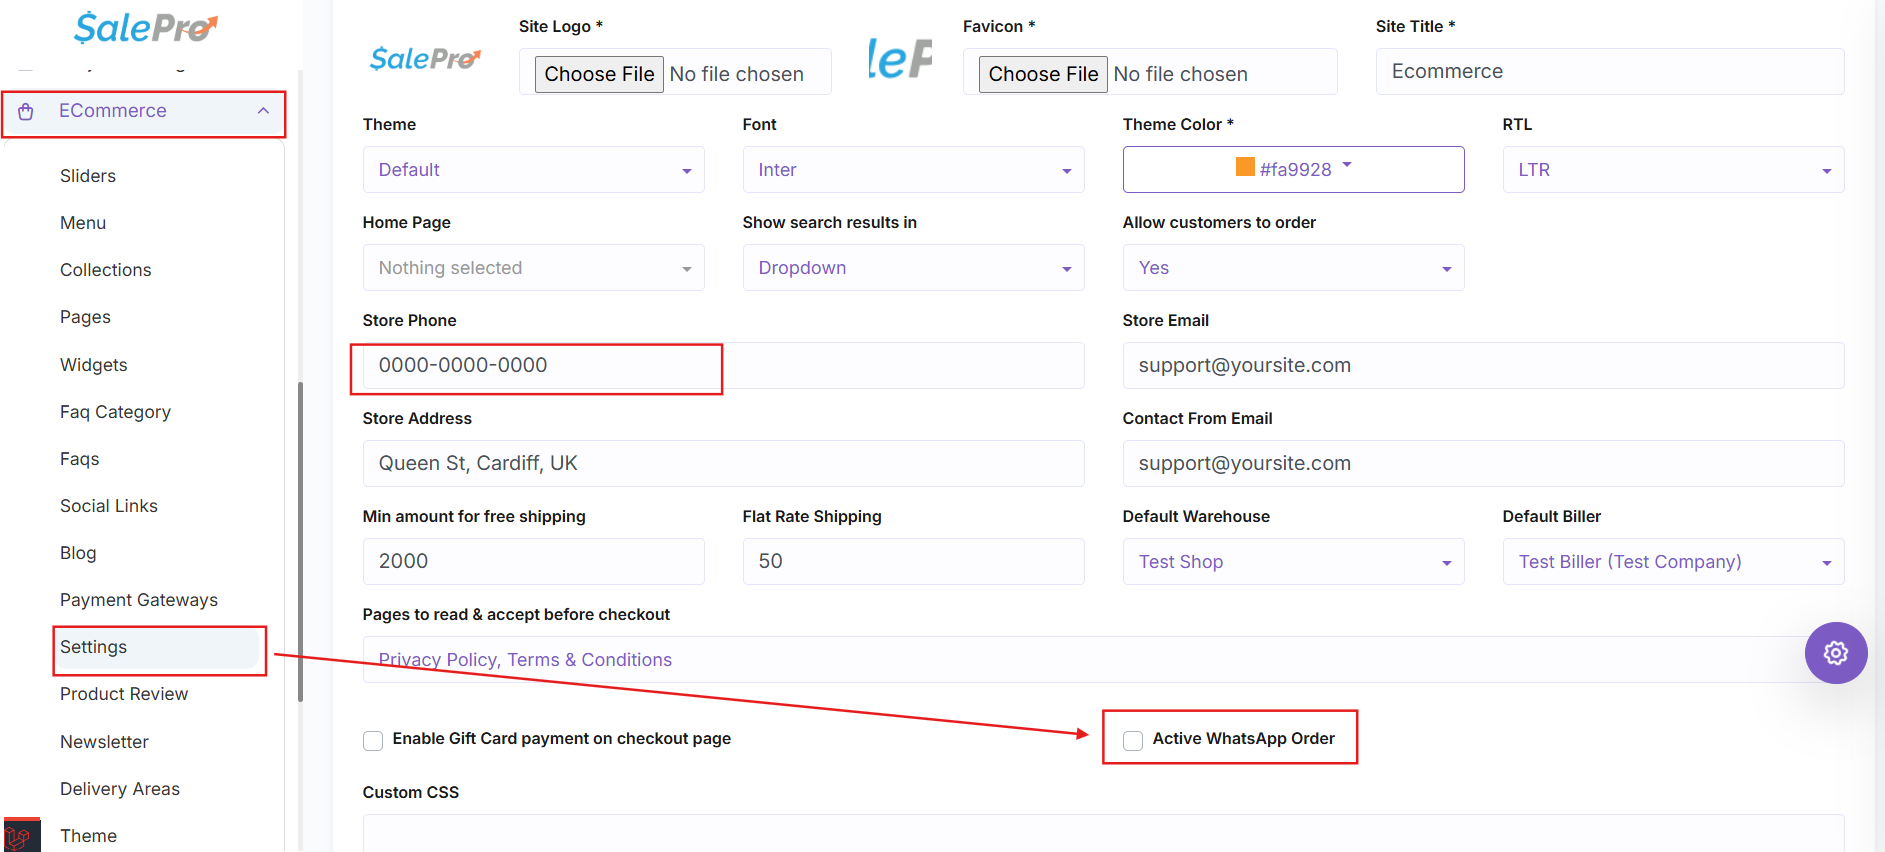Open the Theme dropdown showing Default
The image size is (1885, 852).
[533, 170]
